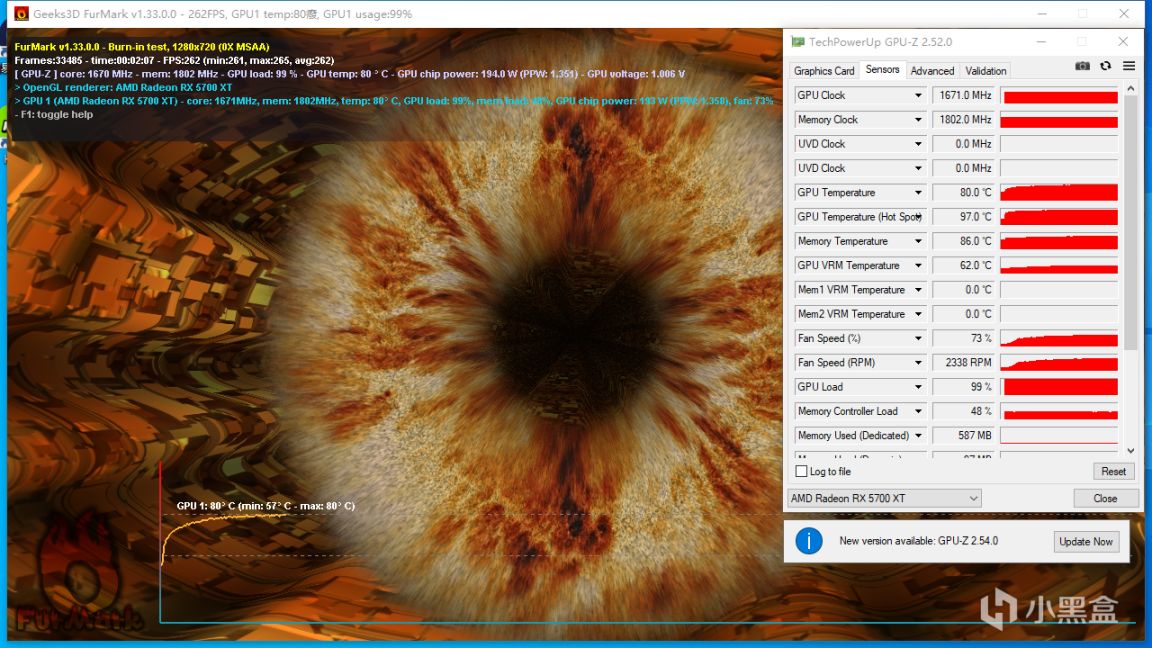Click the GPU-Z title bar app icon
This screenshot has width=1152, height=648.
(797, 42)
